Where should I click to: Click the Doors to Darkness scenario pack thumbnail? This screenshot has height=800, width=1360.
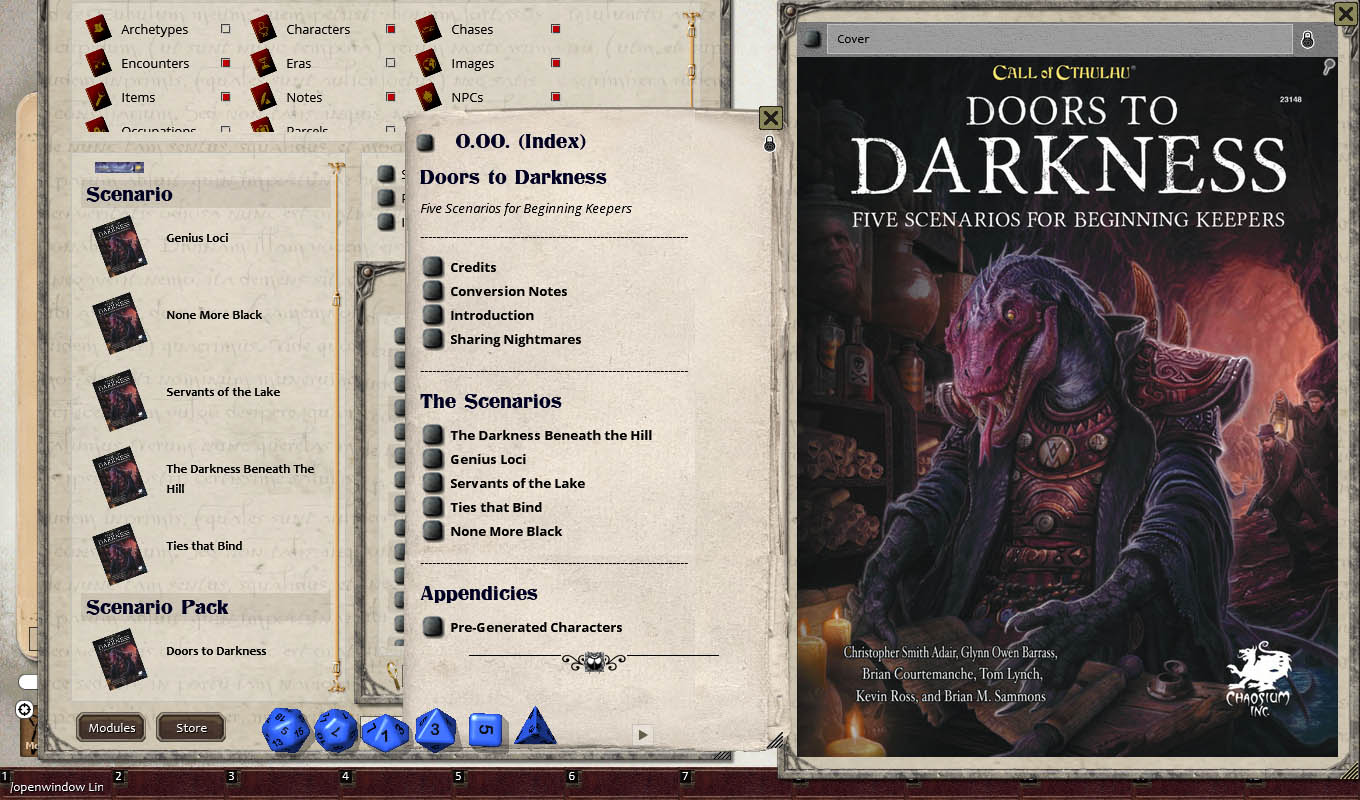coord(119,658)
